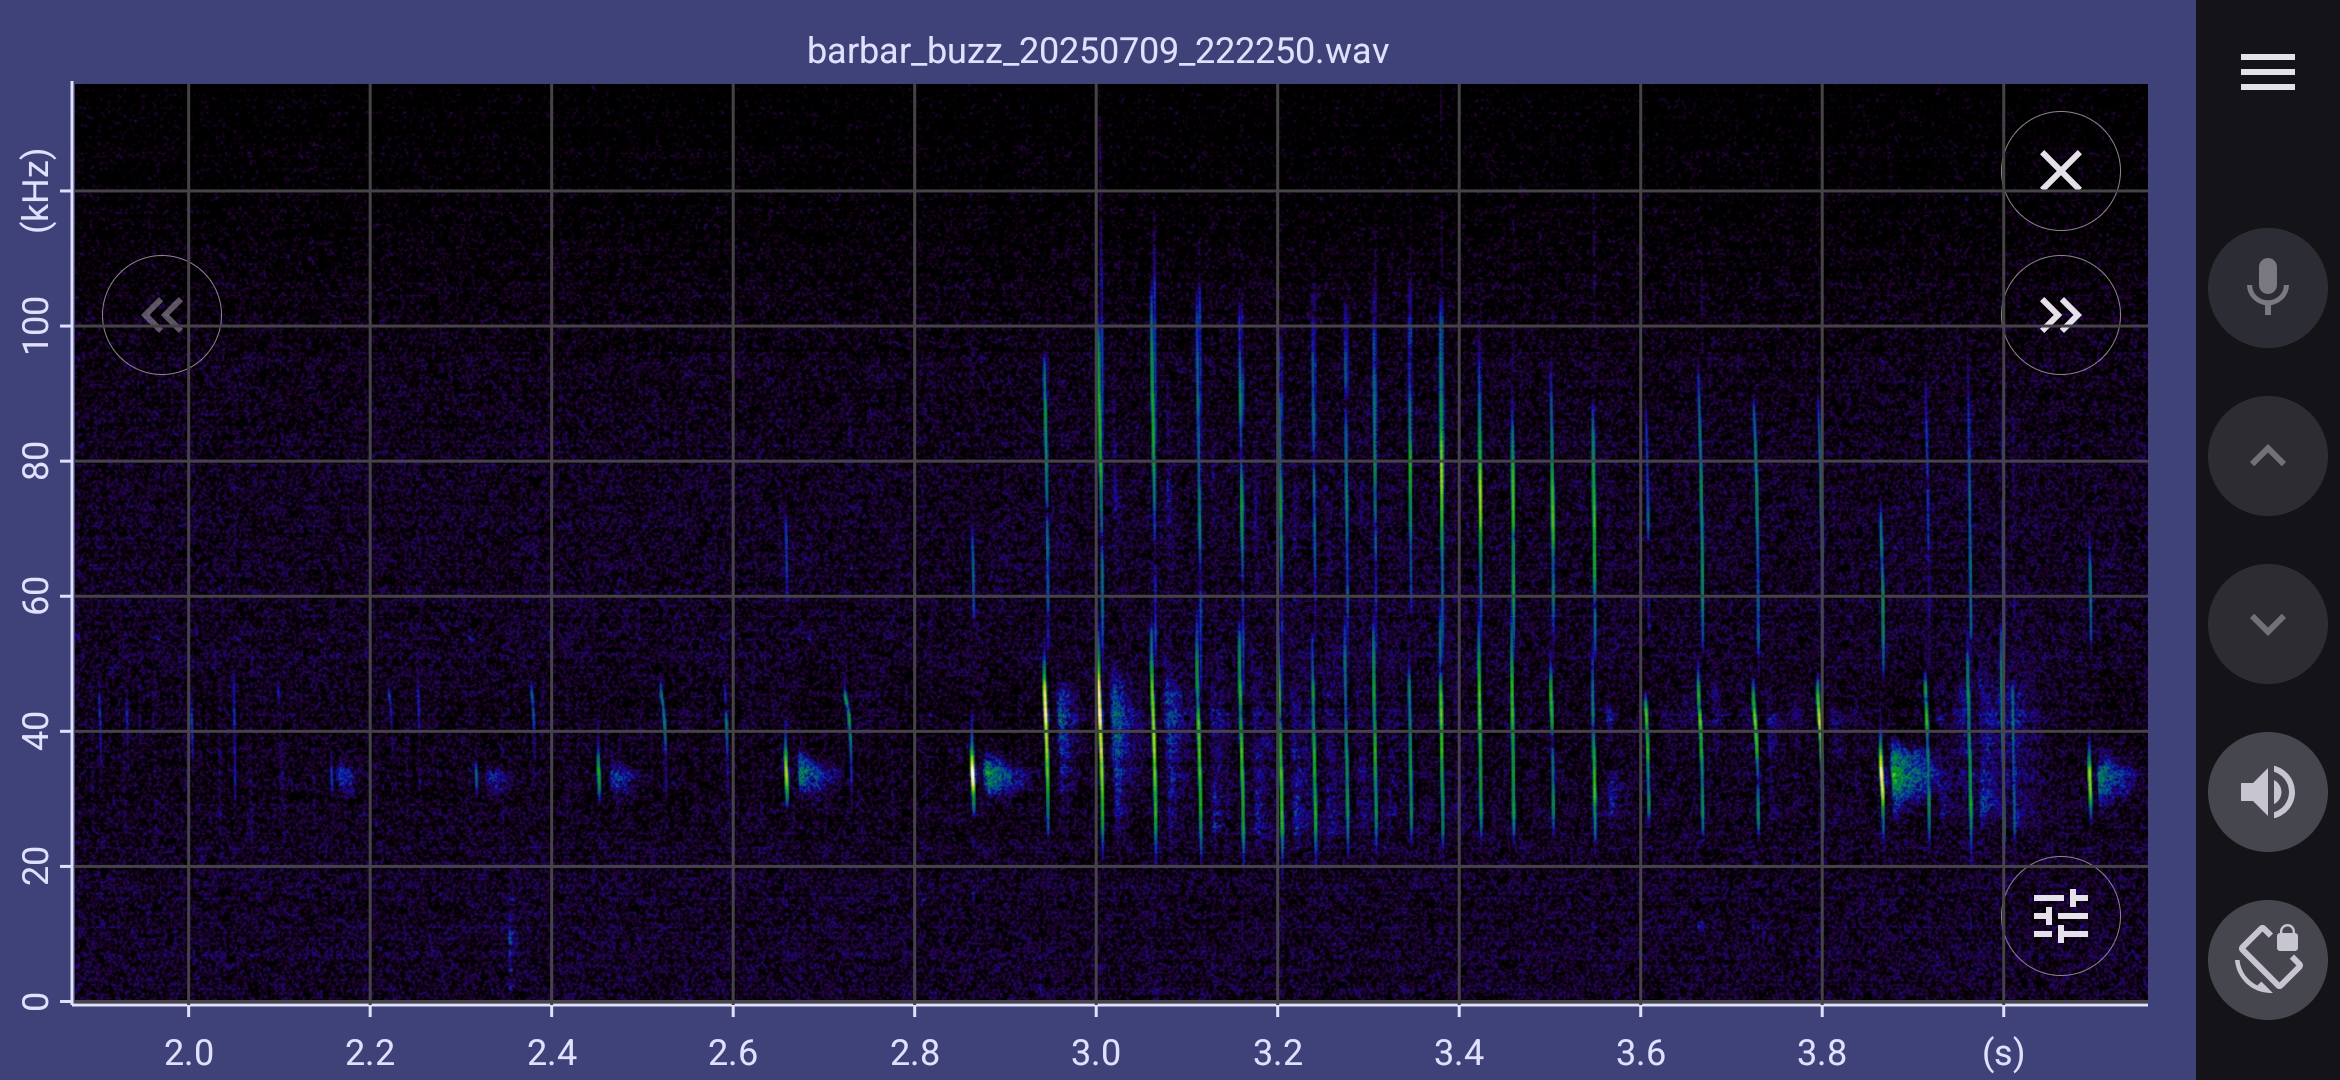Open the spectrogram tuning sliders settings
This screenshot has width=2340, height=1080.
[2060, 916]
